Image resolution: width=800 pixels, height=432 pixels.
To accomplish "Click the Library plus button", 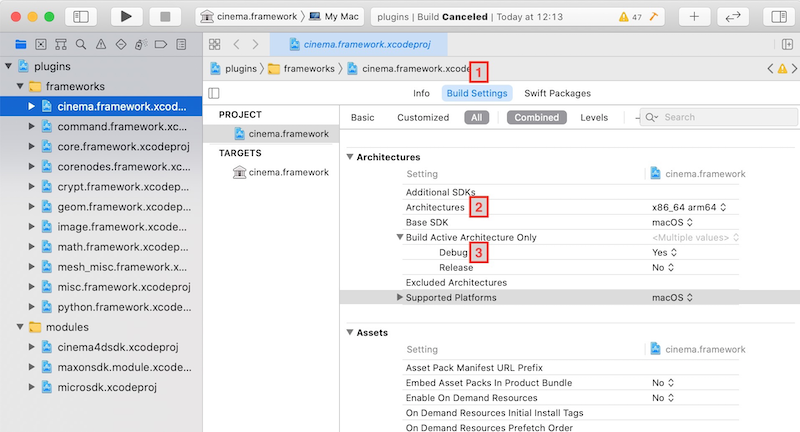I will [x=695, y=17].
